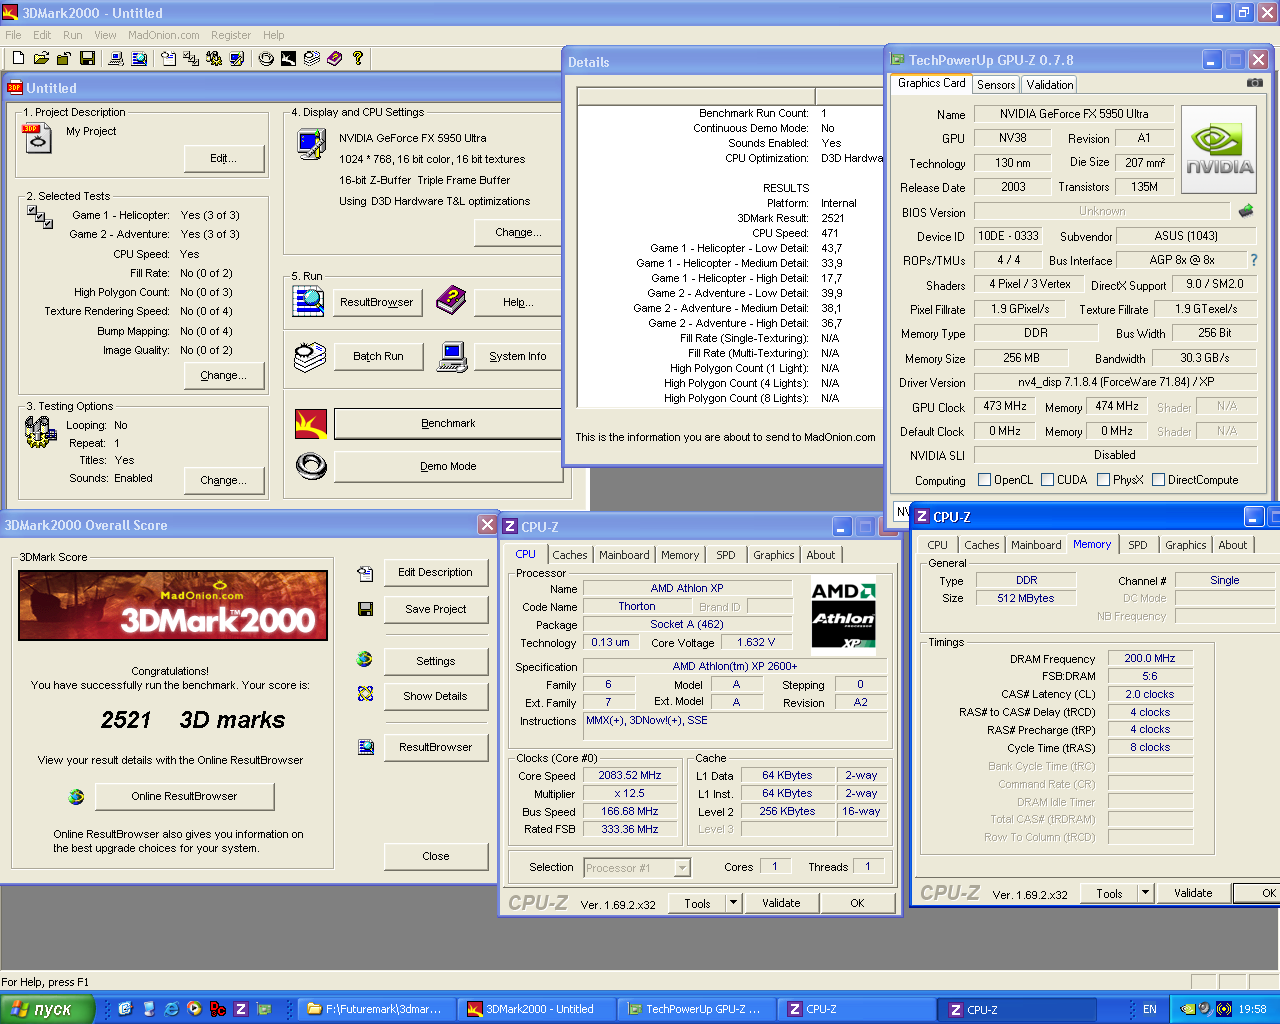Open the Windows Start button
Image resolution: width=1280 pixels, height=1024 pixels.
click(47, 1009)
